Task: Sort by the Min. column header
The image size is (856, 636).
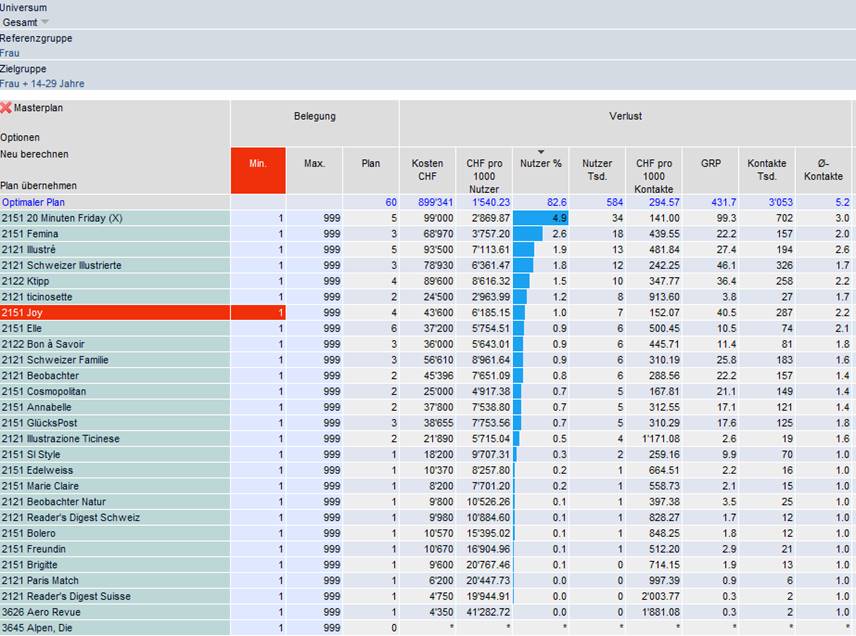Action: click(258, 170)
